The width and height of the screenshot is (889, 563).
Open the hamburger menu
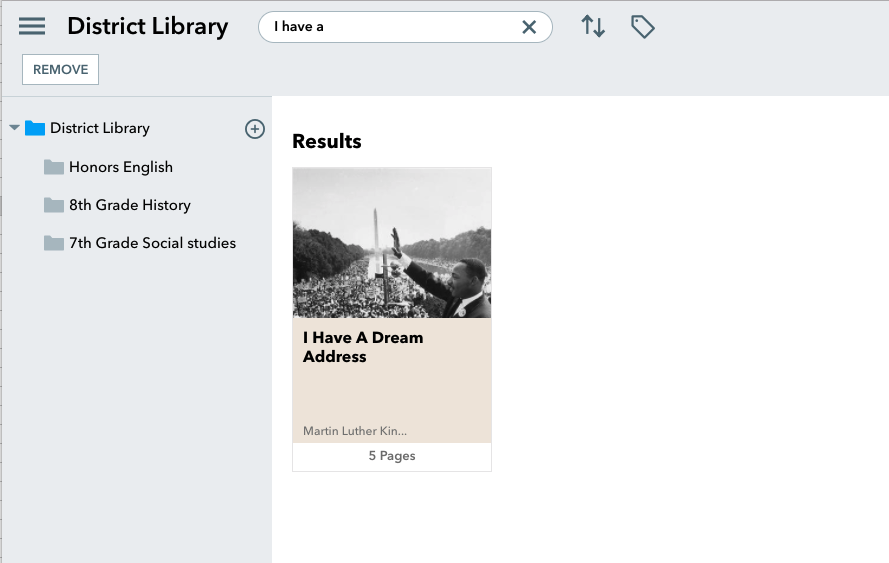pyautogui.click(x=32, y=26)
